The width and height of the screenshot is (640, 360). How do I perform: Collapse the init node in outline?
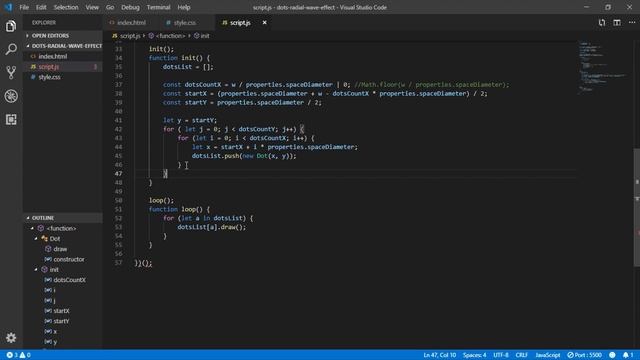[36, 269]
